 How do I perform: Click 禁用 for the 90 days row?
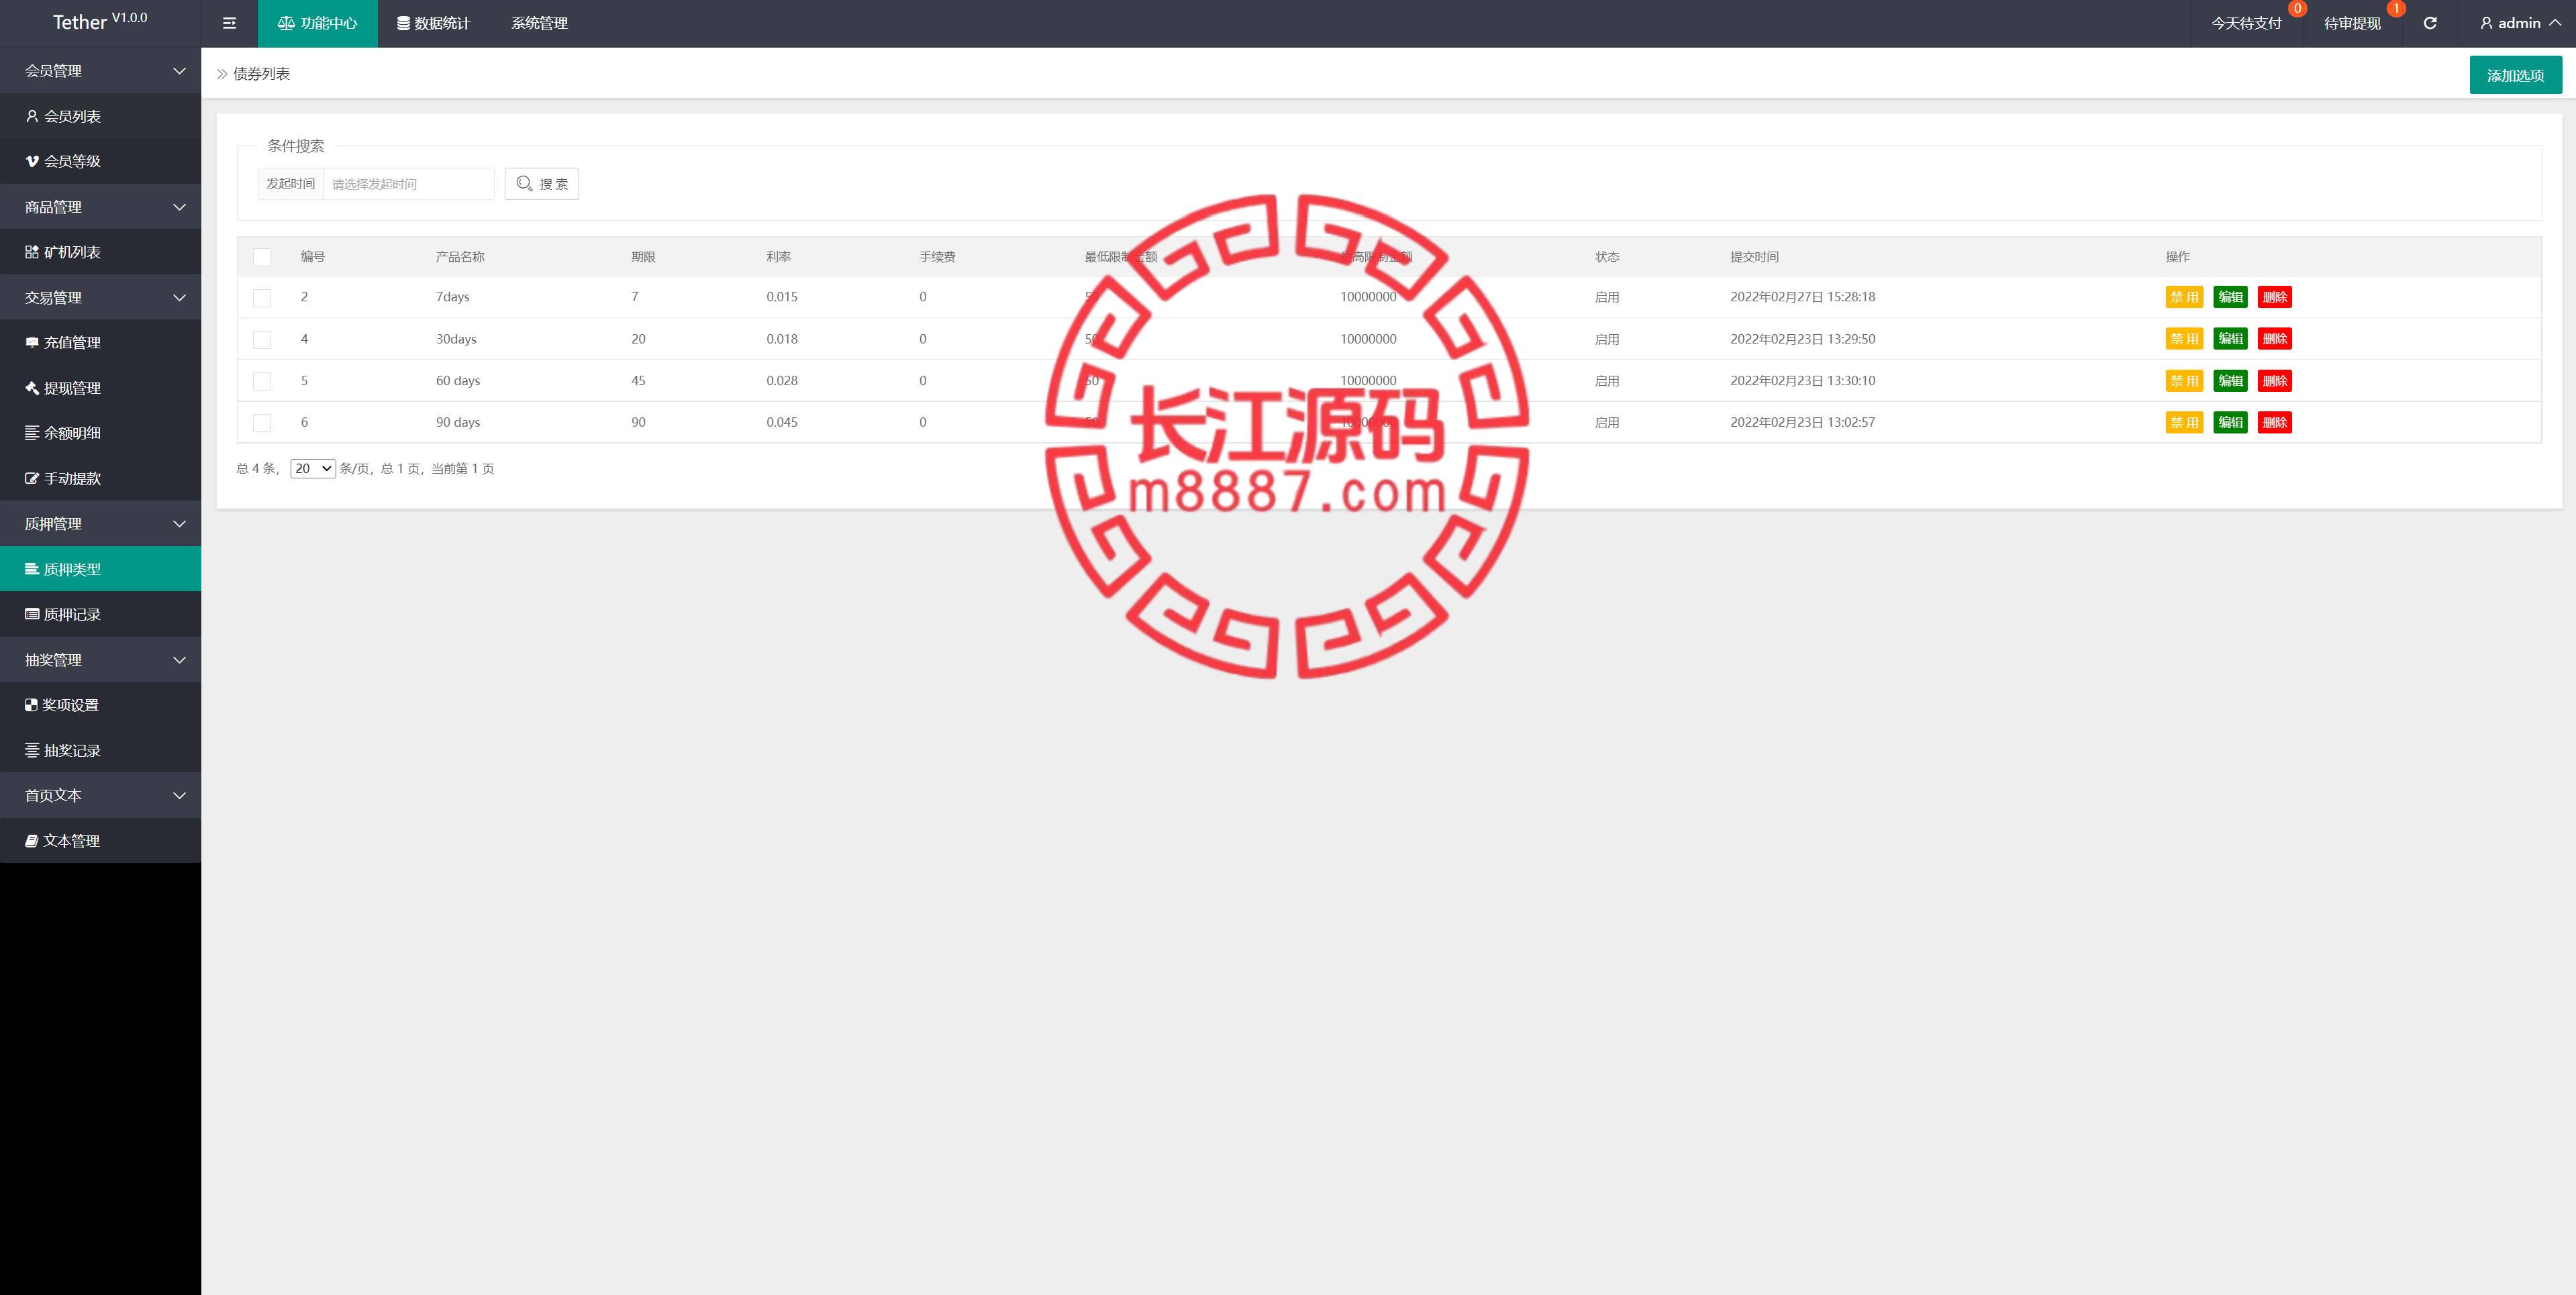click(x=2184, y=422)
